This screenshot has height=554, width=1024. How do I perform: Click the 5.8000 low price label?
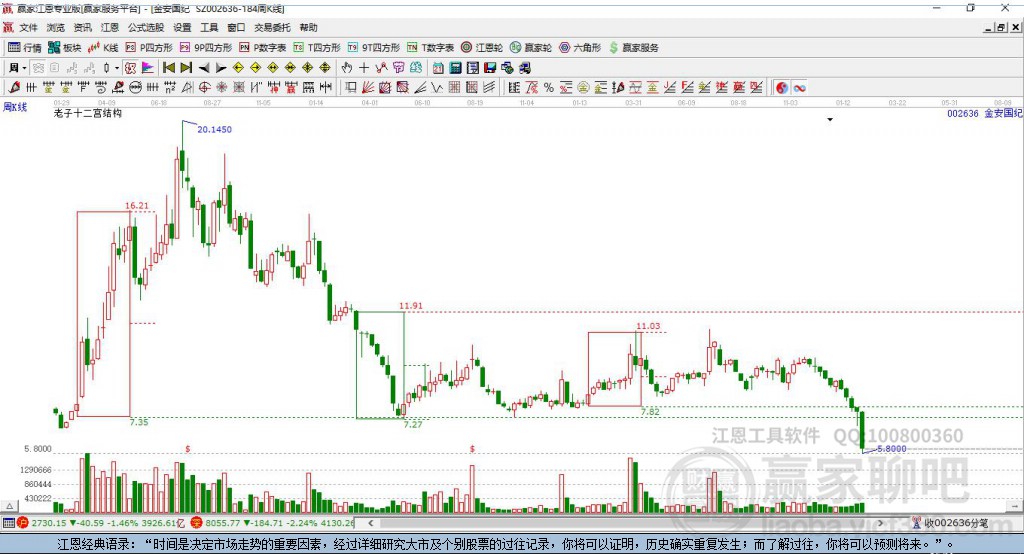point(891,449)
